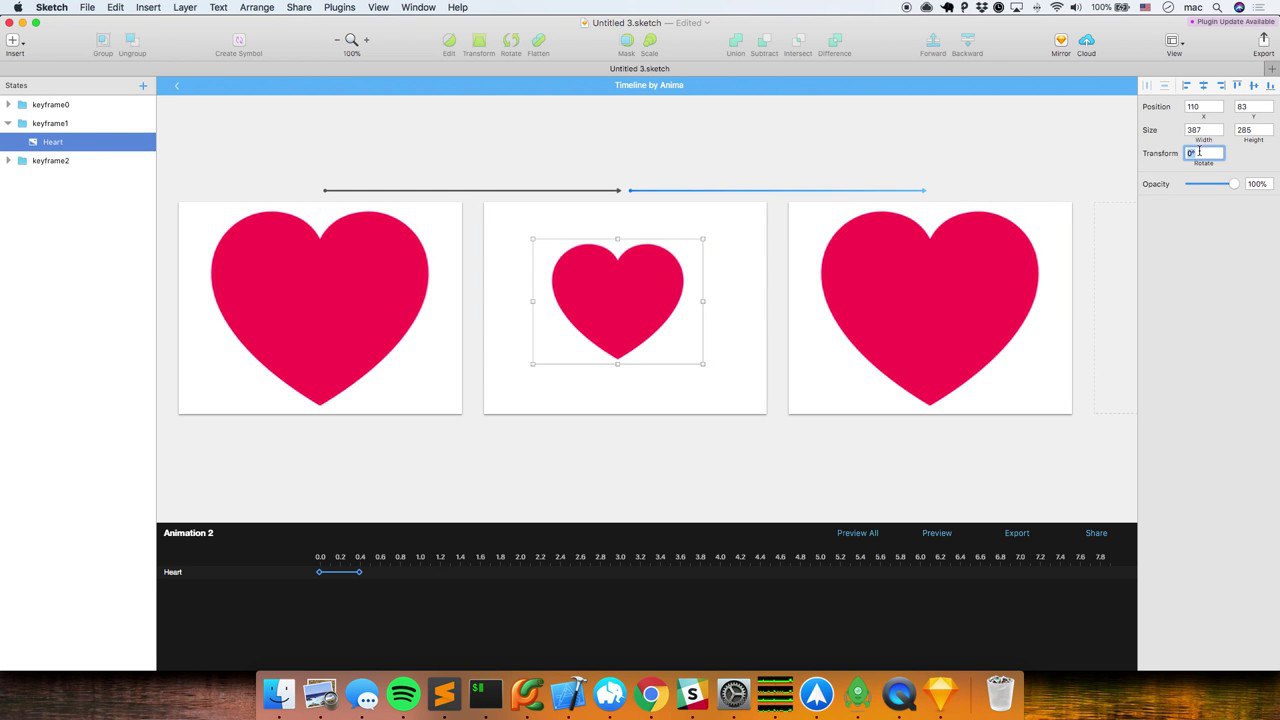Open the Window menu

point(418,7)
